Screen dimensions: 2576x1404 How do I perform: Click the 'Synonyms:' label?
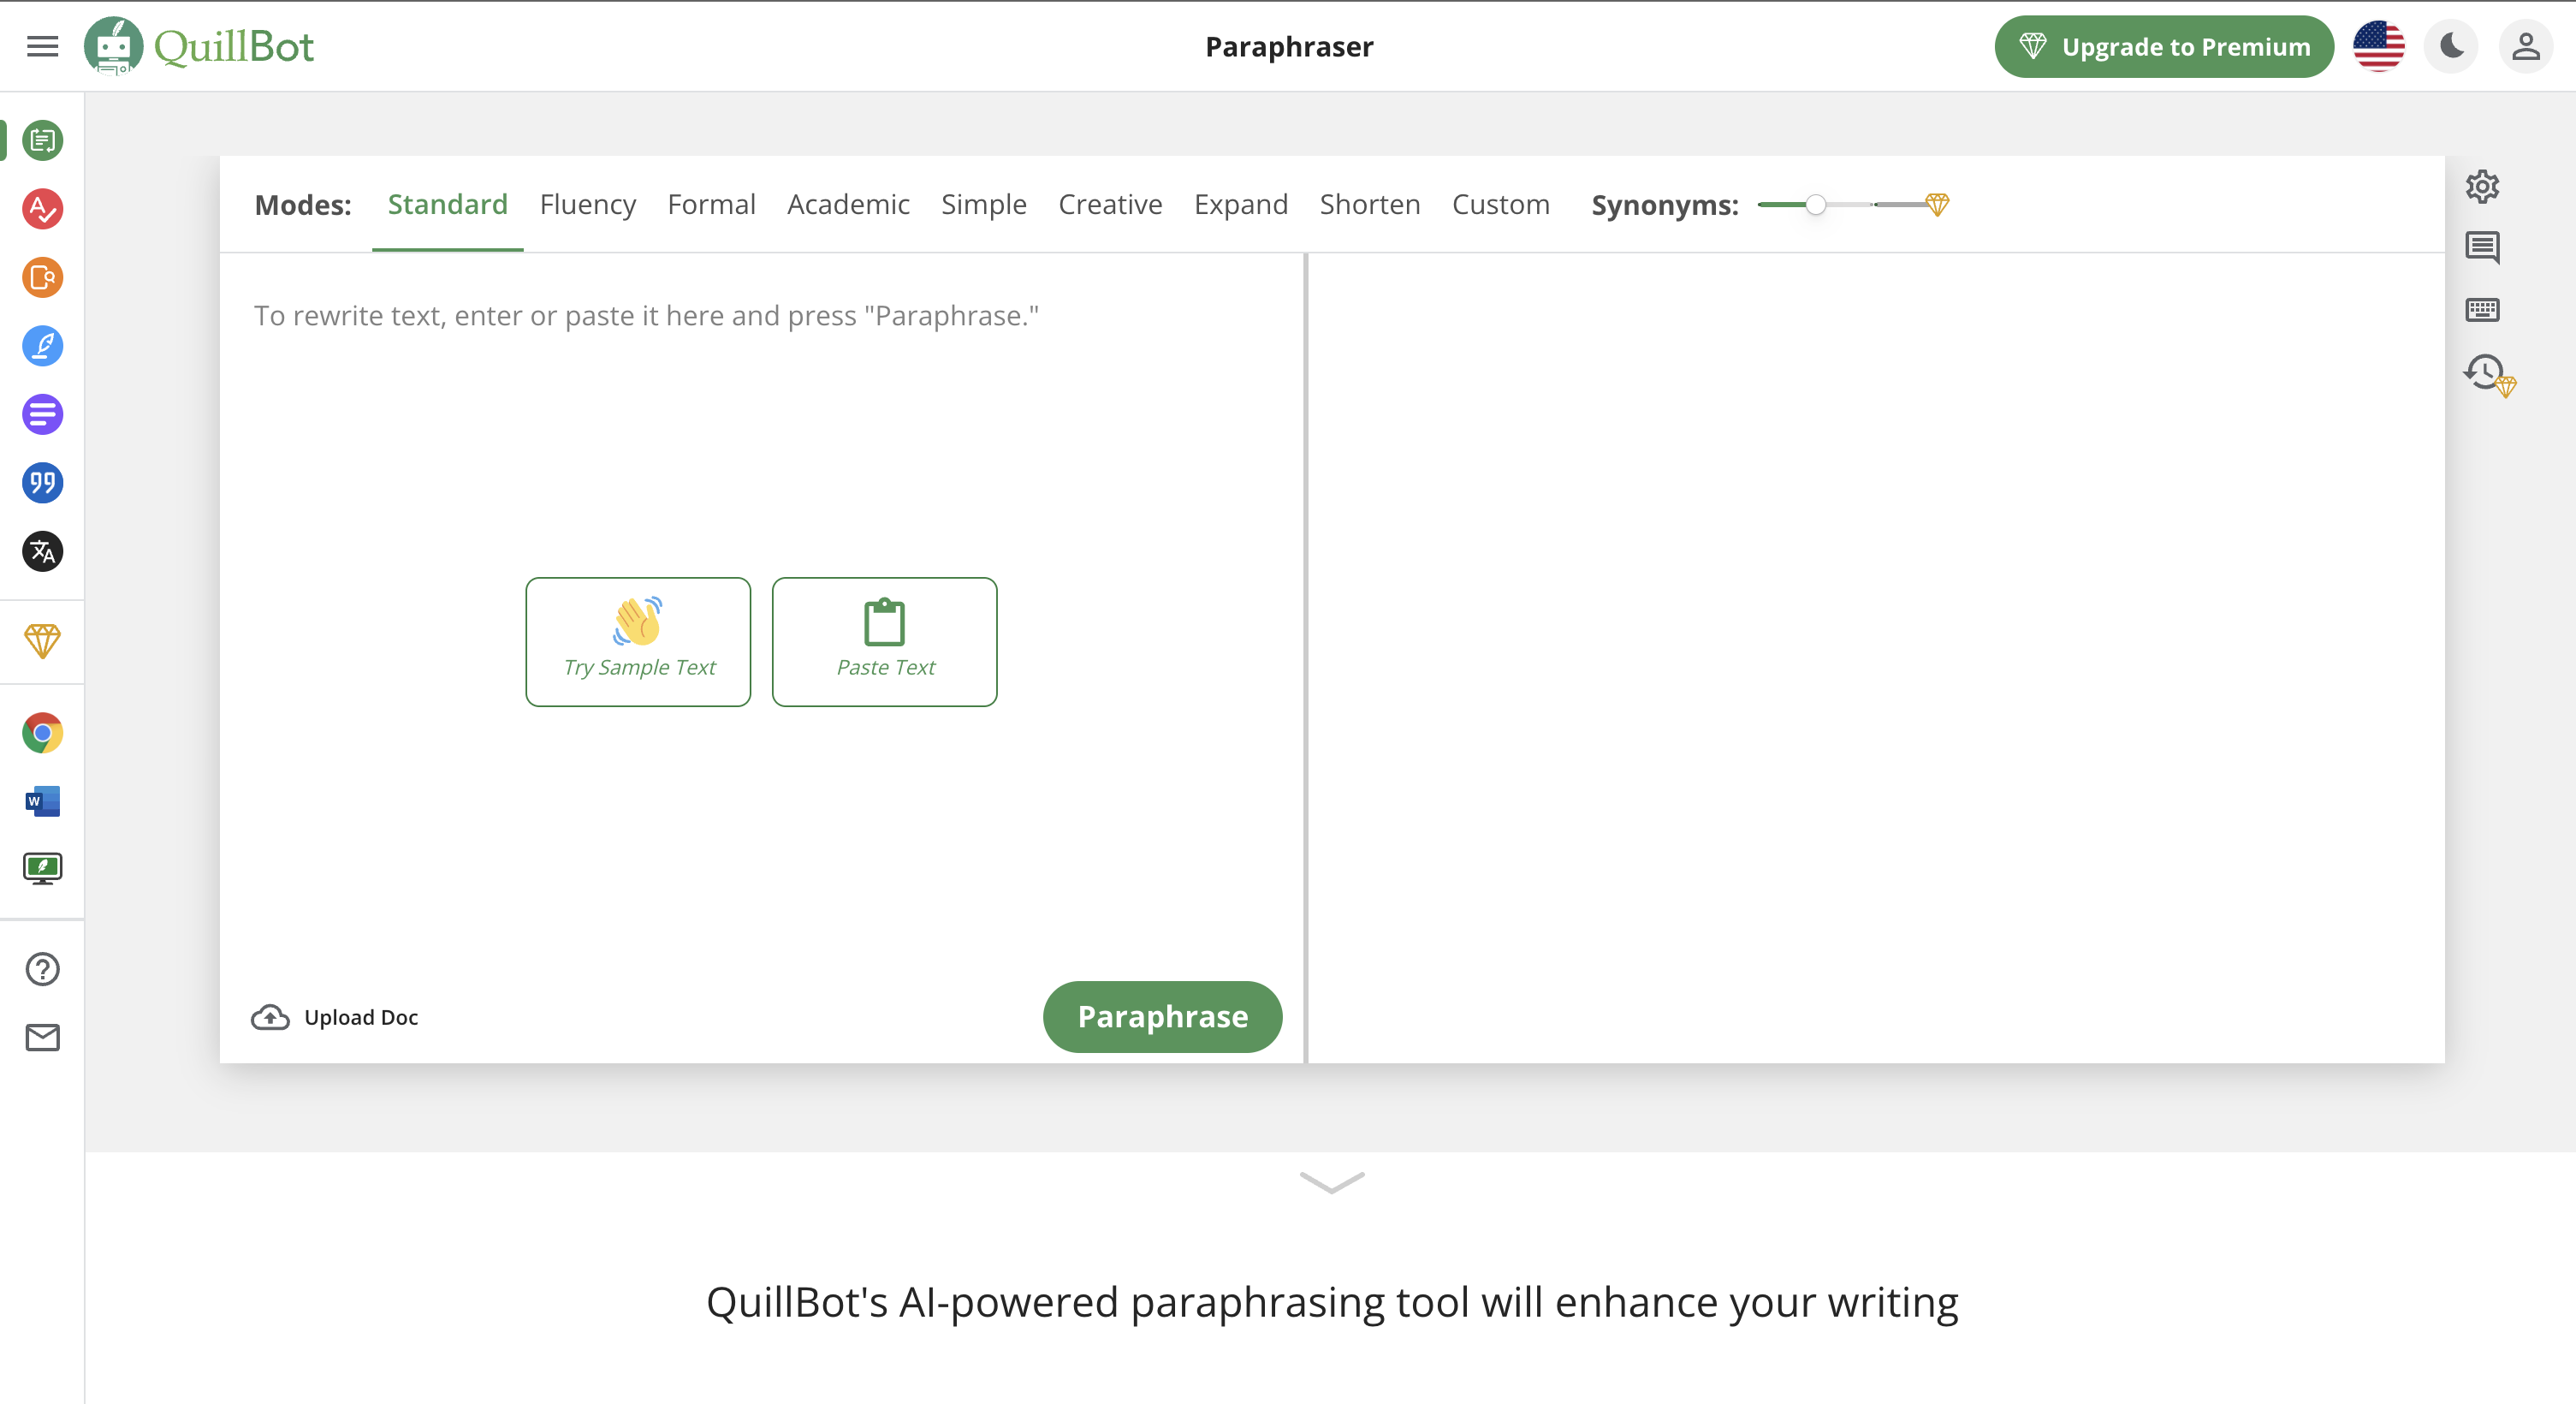[x=1665, y=205]
